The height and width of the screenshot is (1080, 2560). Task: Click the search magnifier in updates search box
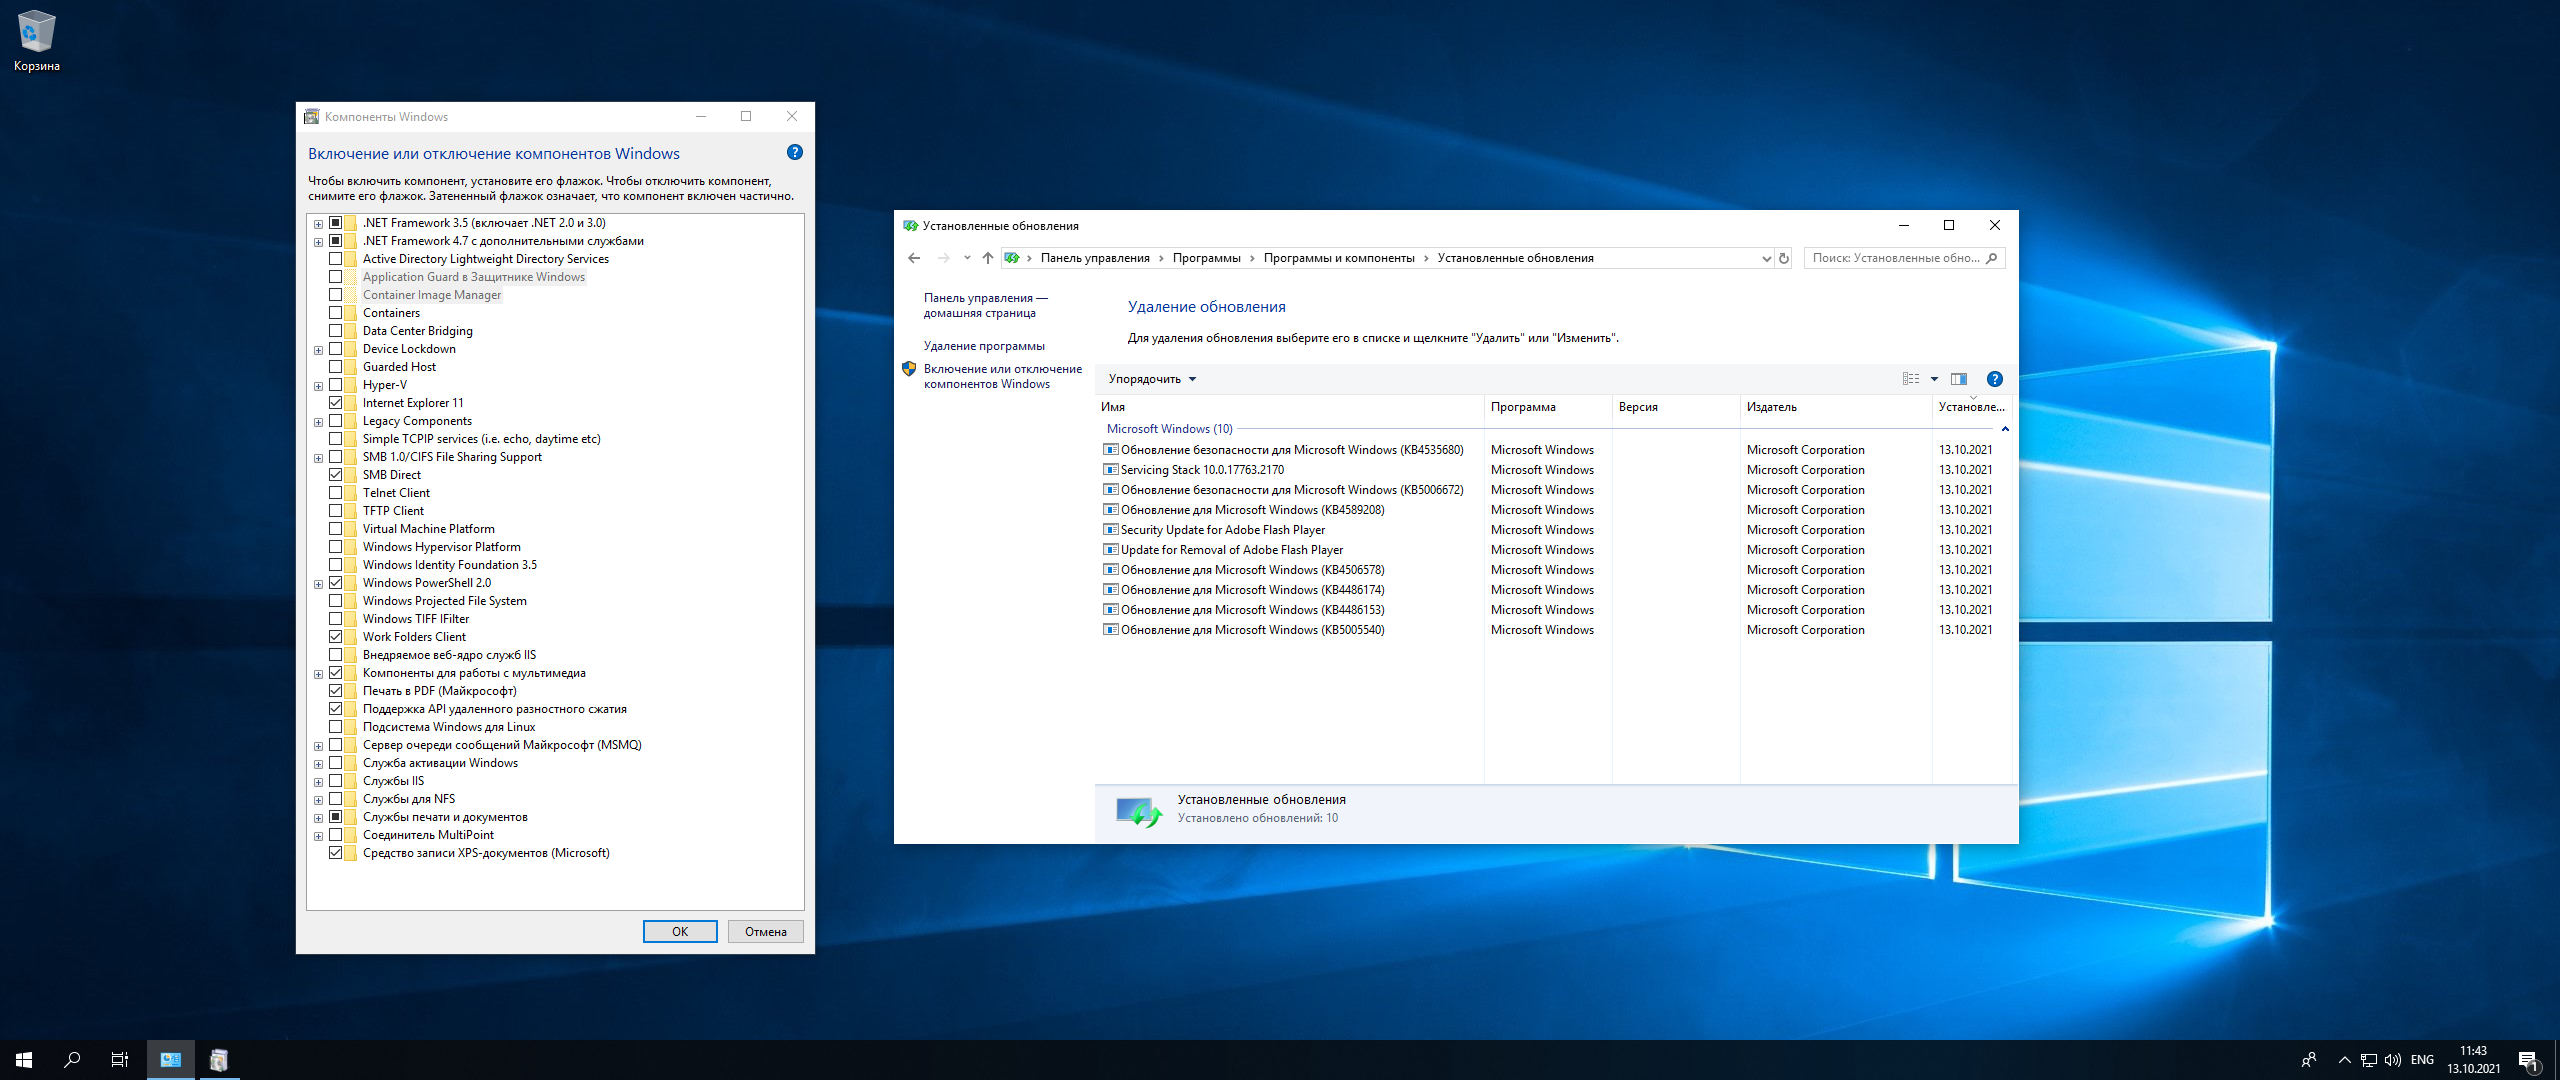[x=1991, y=258]
